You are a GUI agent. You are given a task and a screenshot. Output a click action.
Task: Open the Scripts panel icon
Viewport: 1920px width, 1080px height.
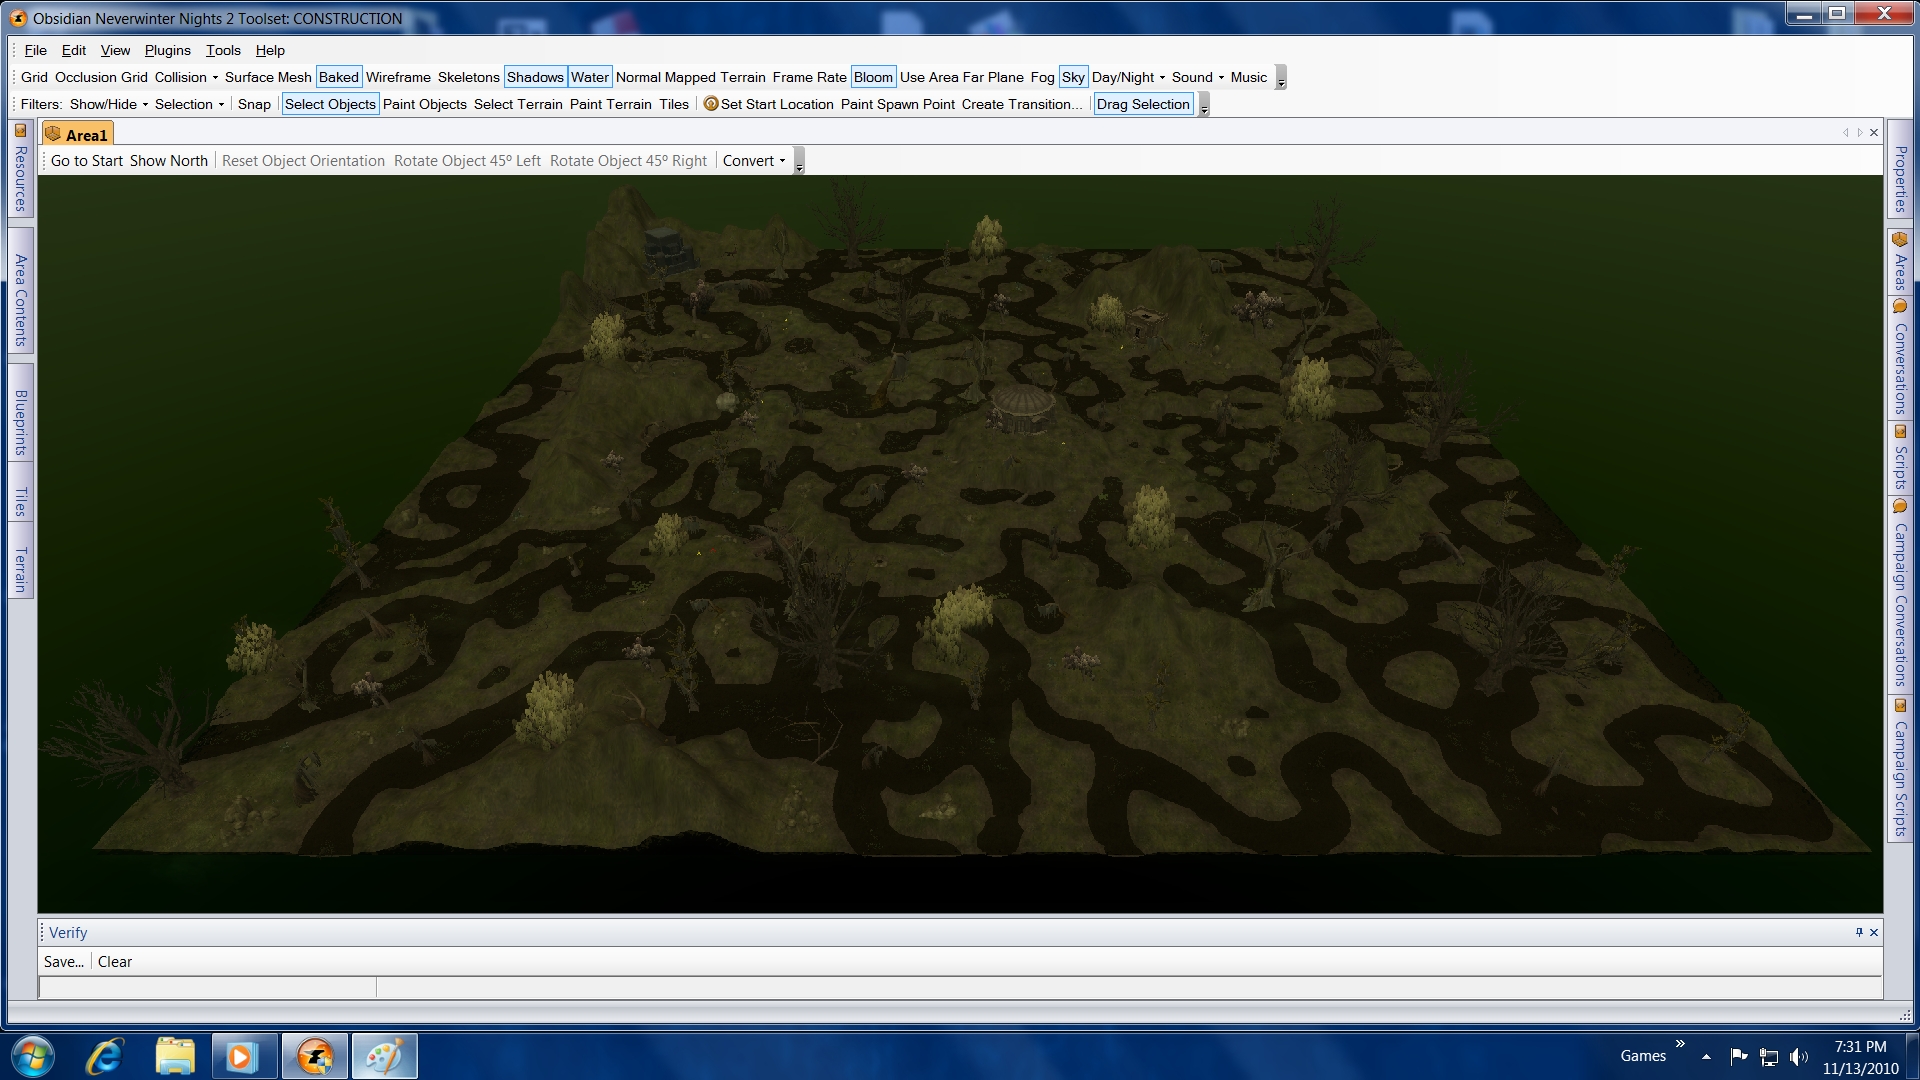coord(1900,431)
